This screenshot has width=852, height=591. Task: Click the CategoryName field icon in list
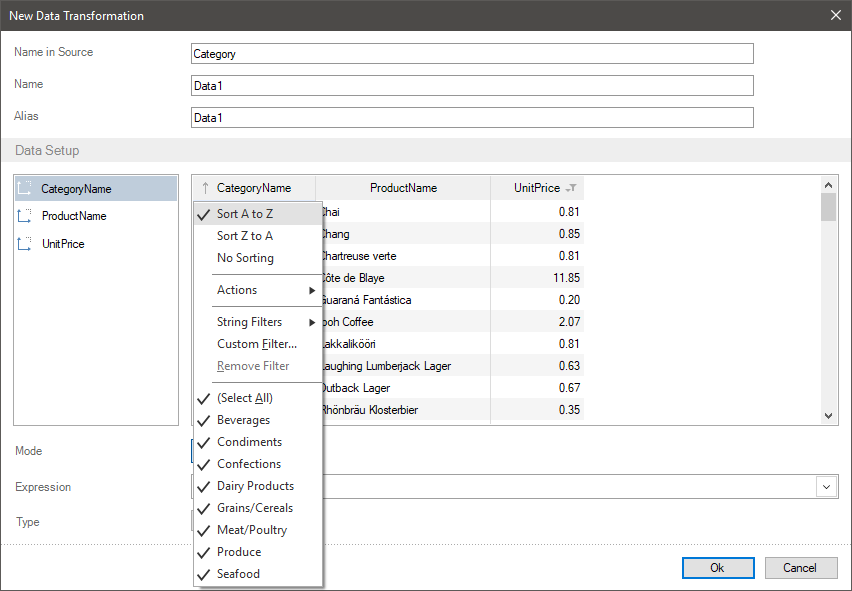pos(25,188)
